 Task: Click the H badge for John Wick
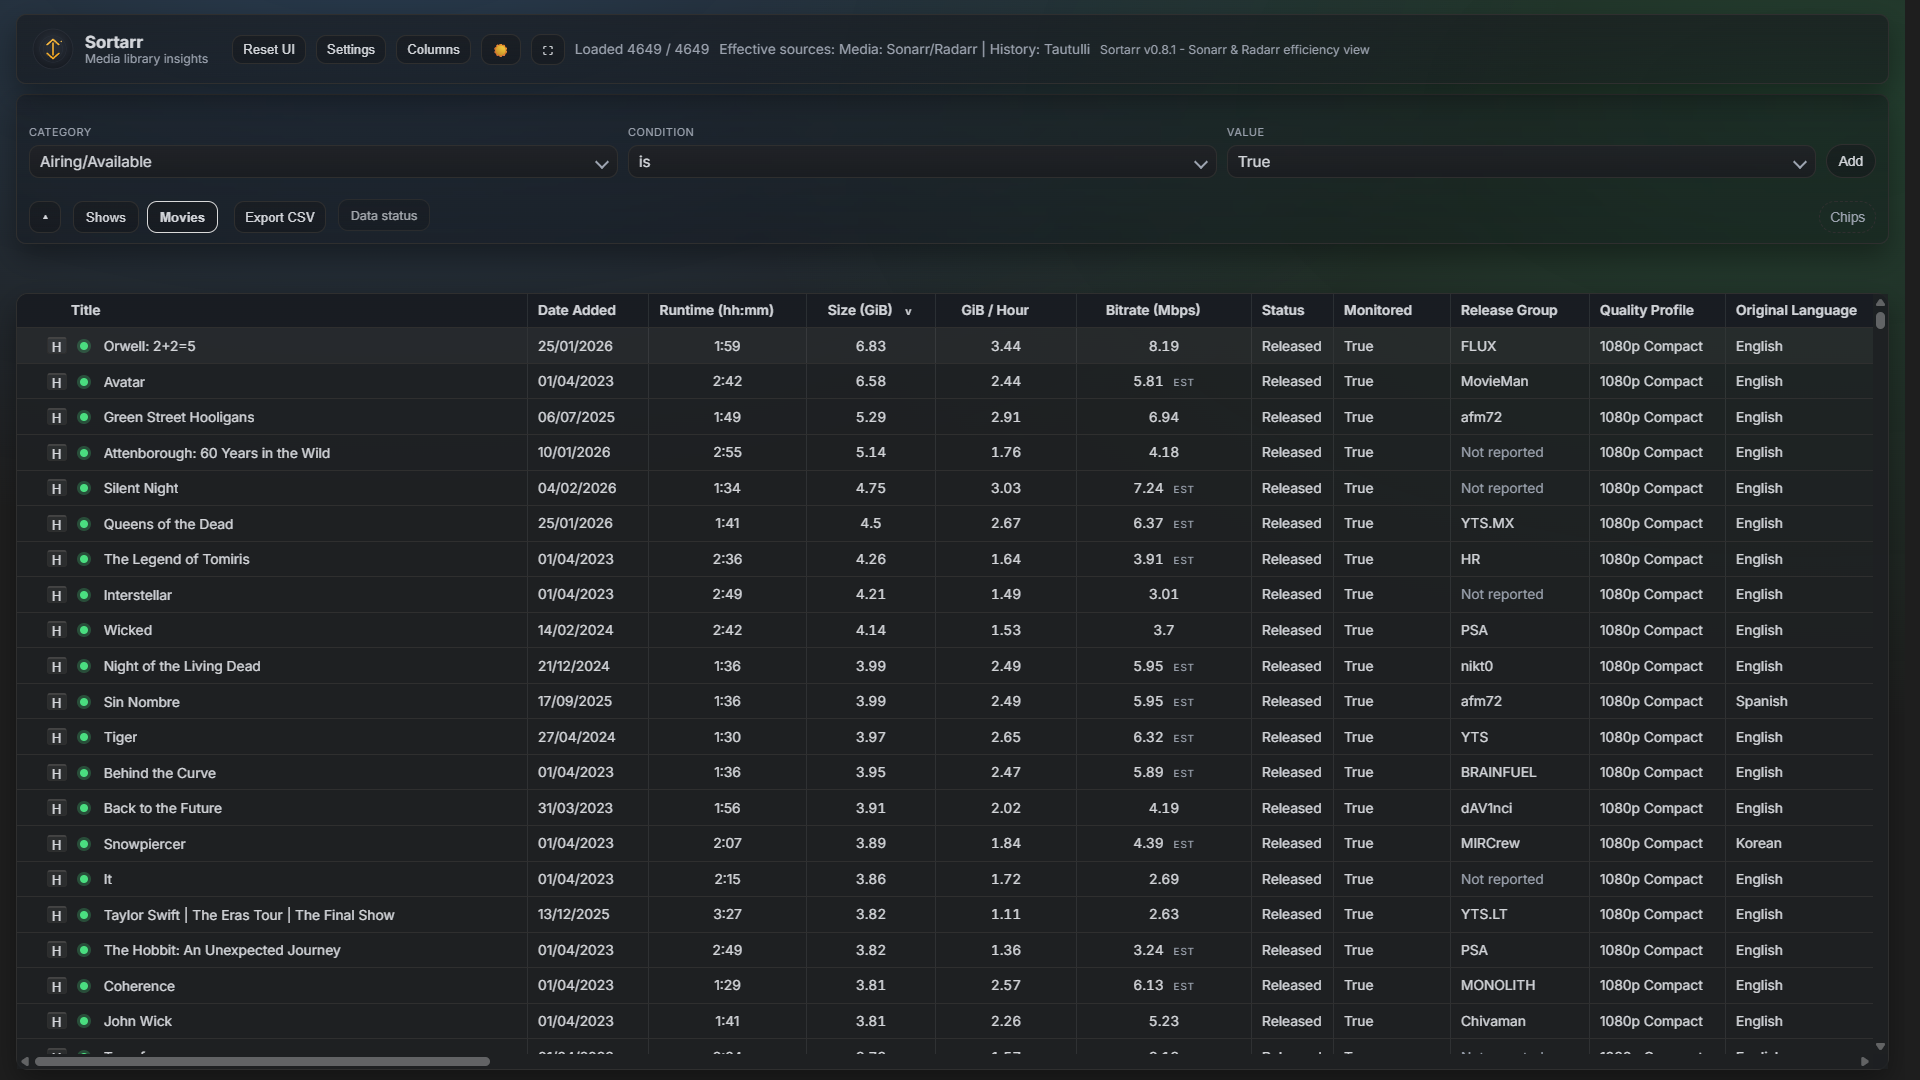[x=56, y=1022]
